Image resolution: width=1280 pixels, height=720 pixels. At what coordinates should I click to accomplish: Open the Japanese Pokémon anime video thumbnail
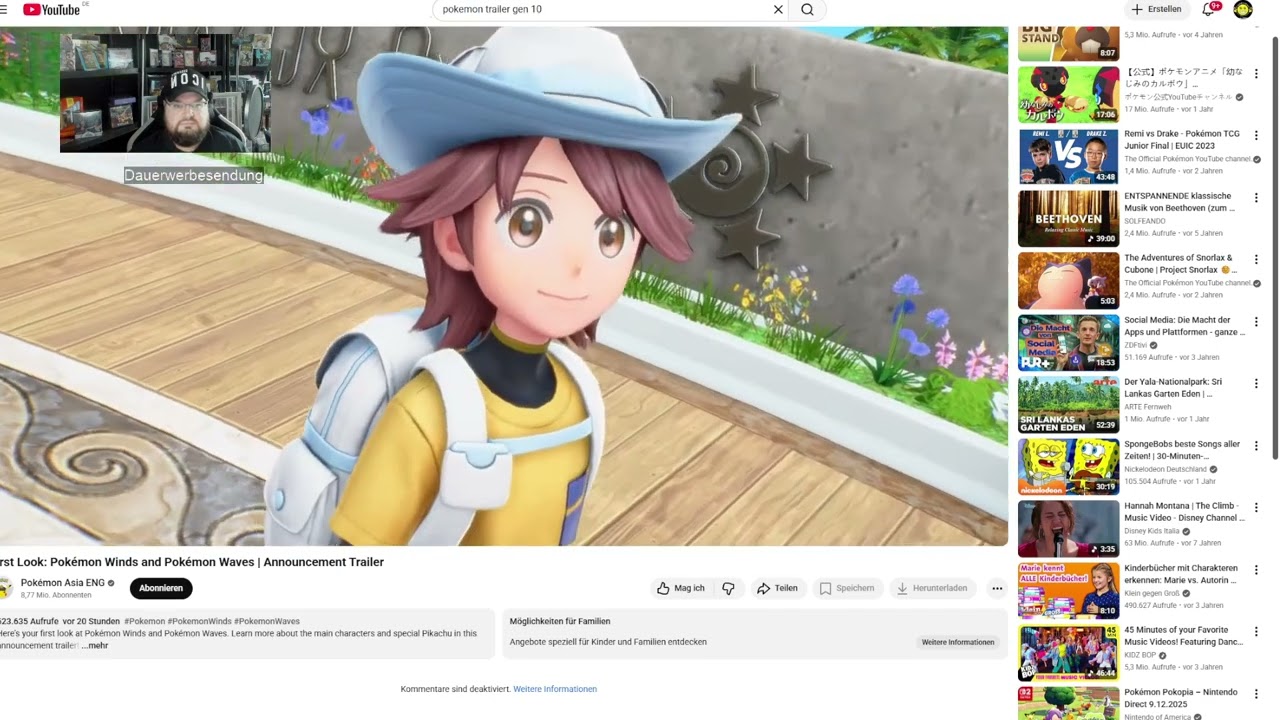1068,95
